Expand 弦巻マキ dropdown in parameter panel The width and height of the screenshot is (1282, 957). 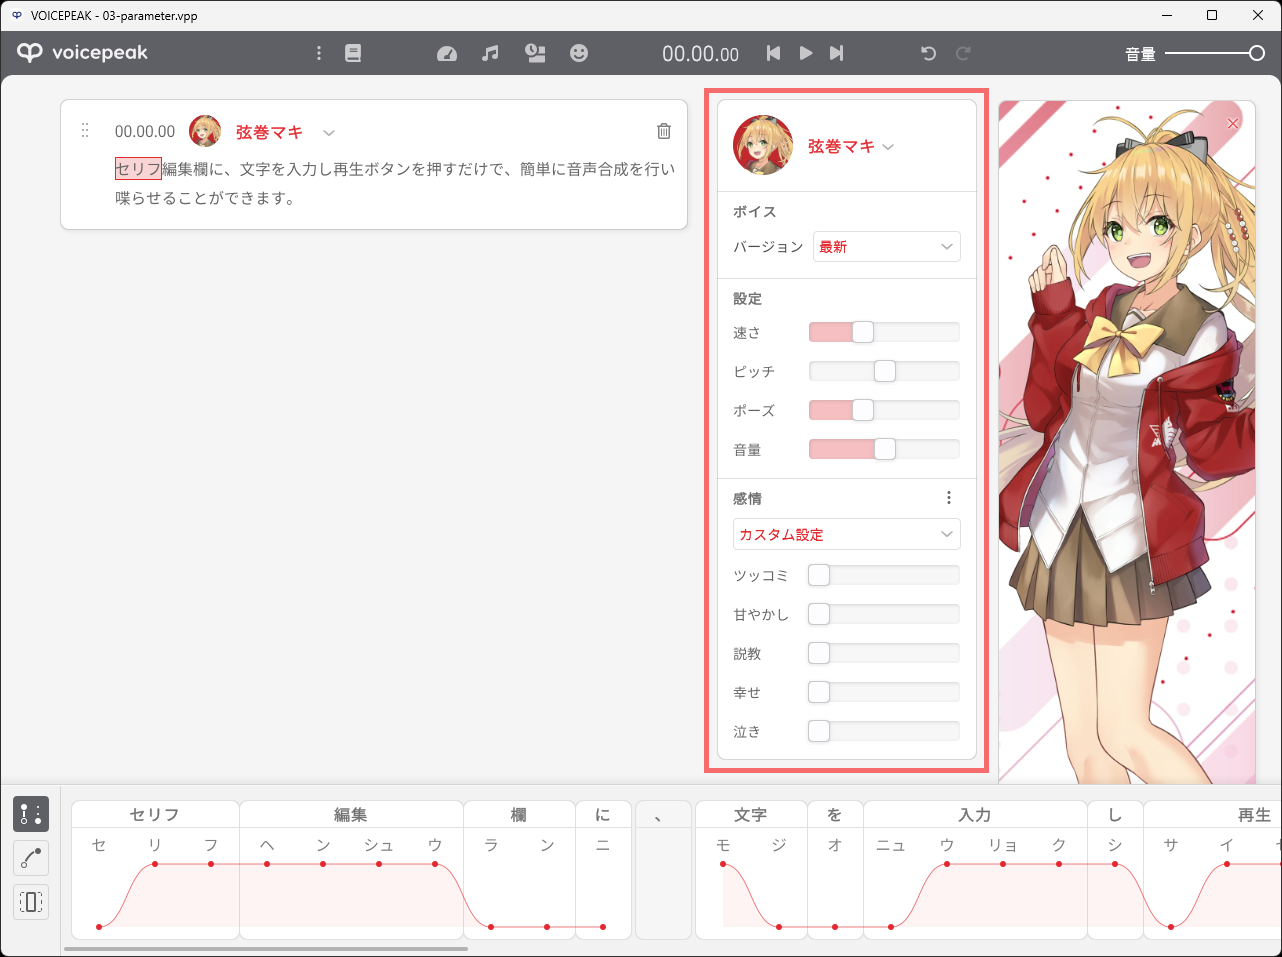888,147
